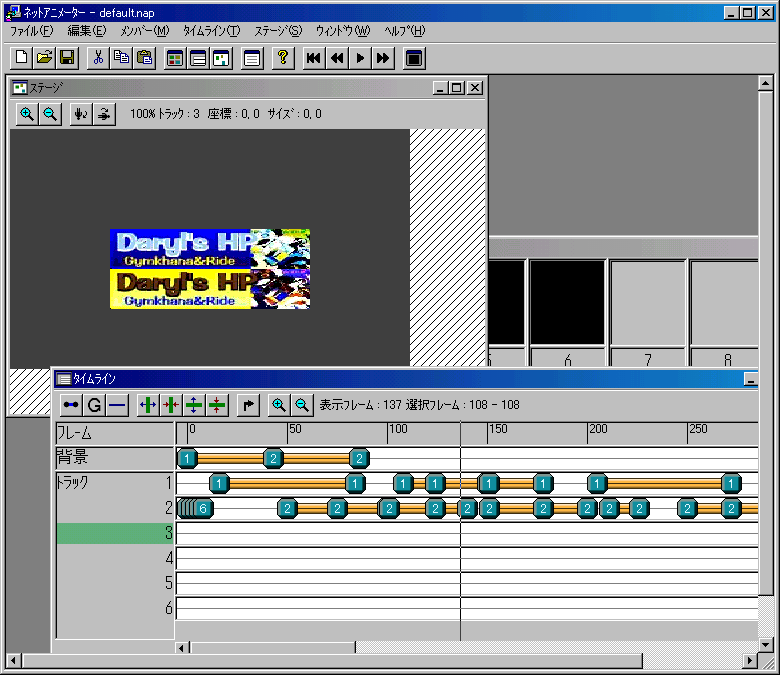780x675 pixels.
Task: Click the timeline right-turn arrow icon
Action: 249,405
